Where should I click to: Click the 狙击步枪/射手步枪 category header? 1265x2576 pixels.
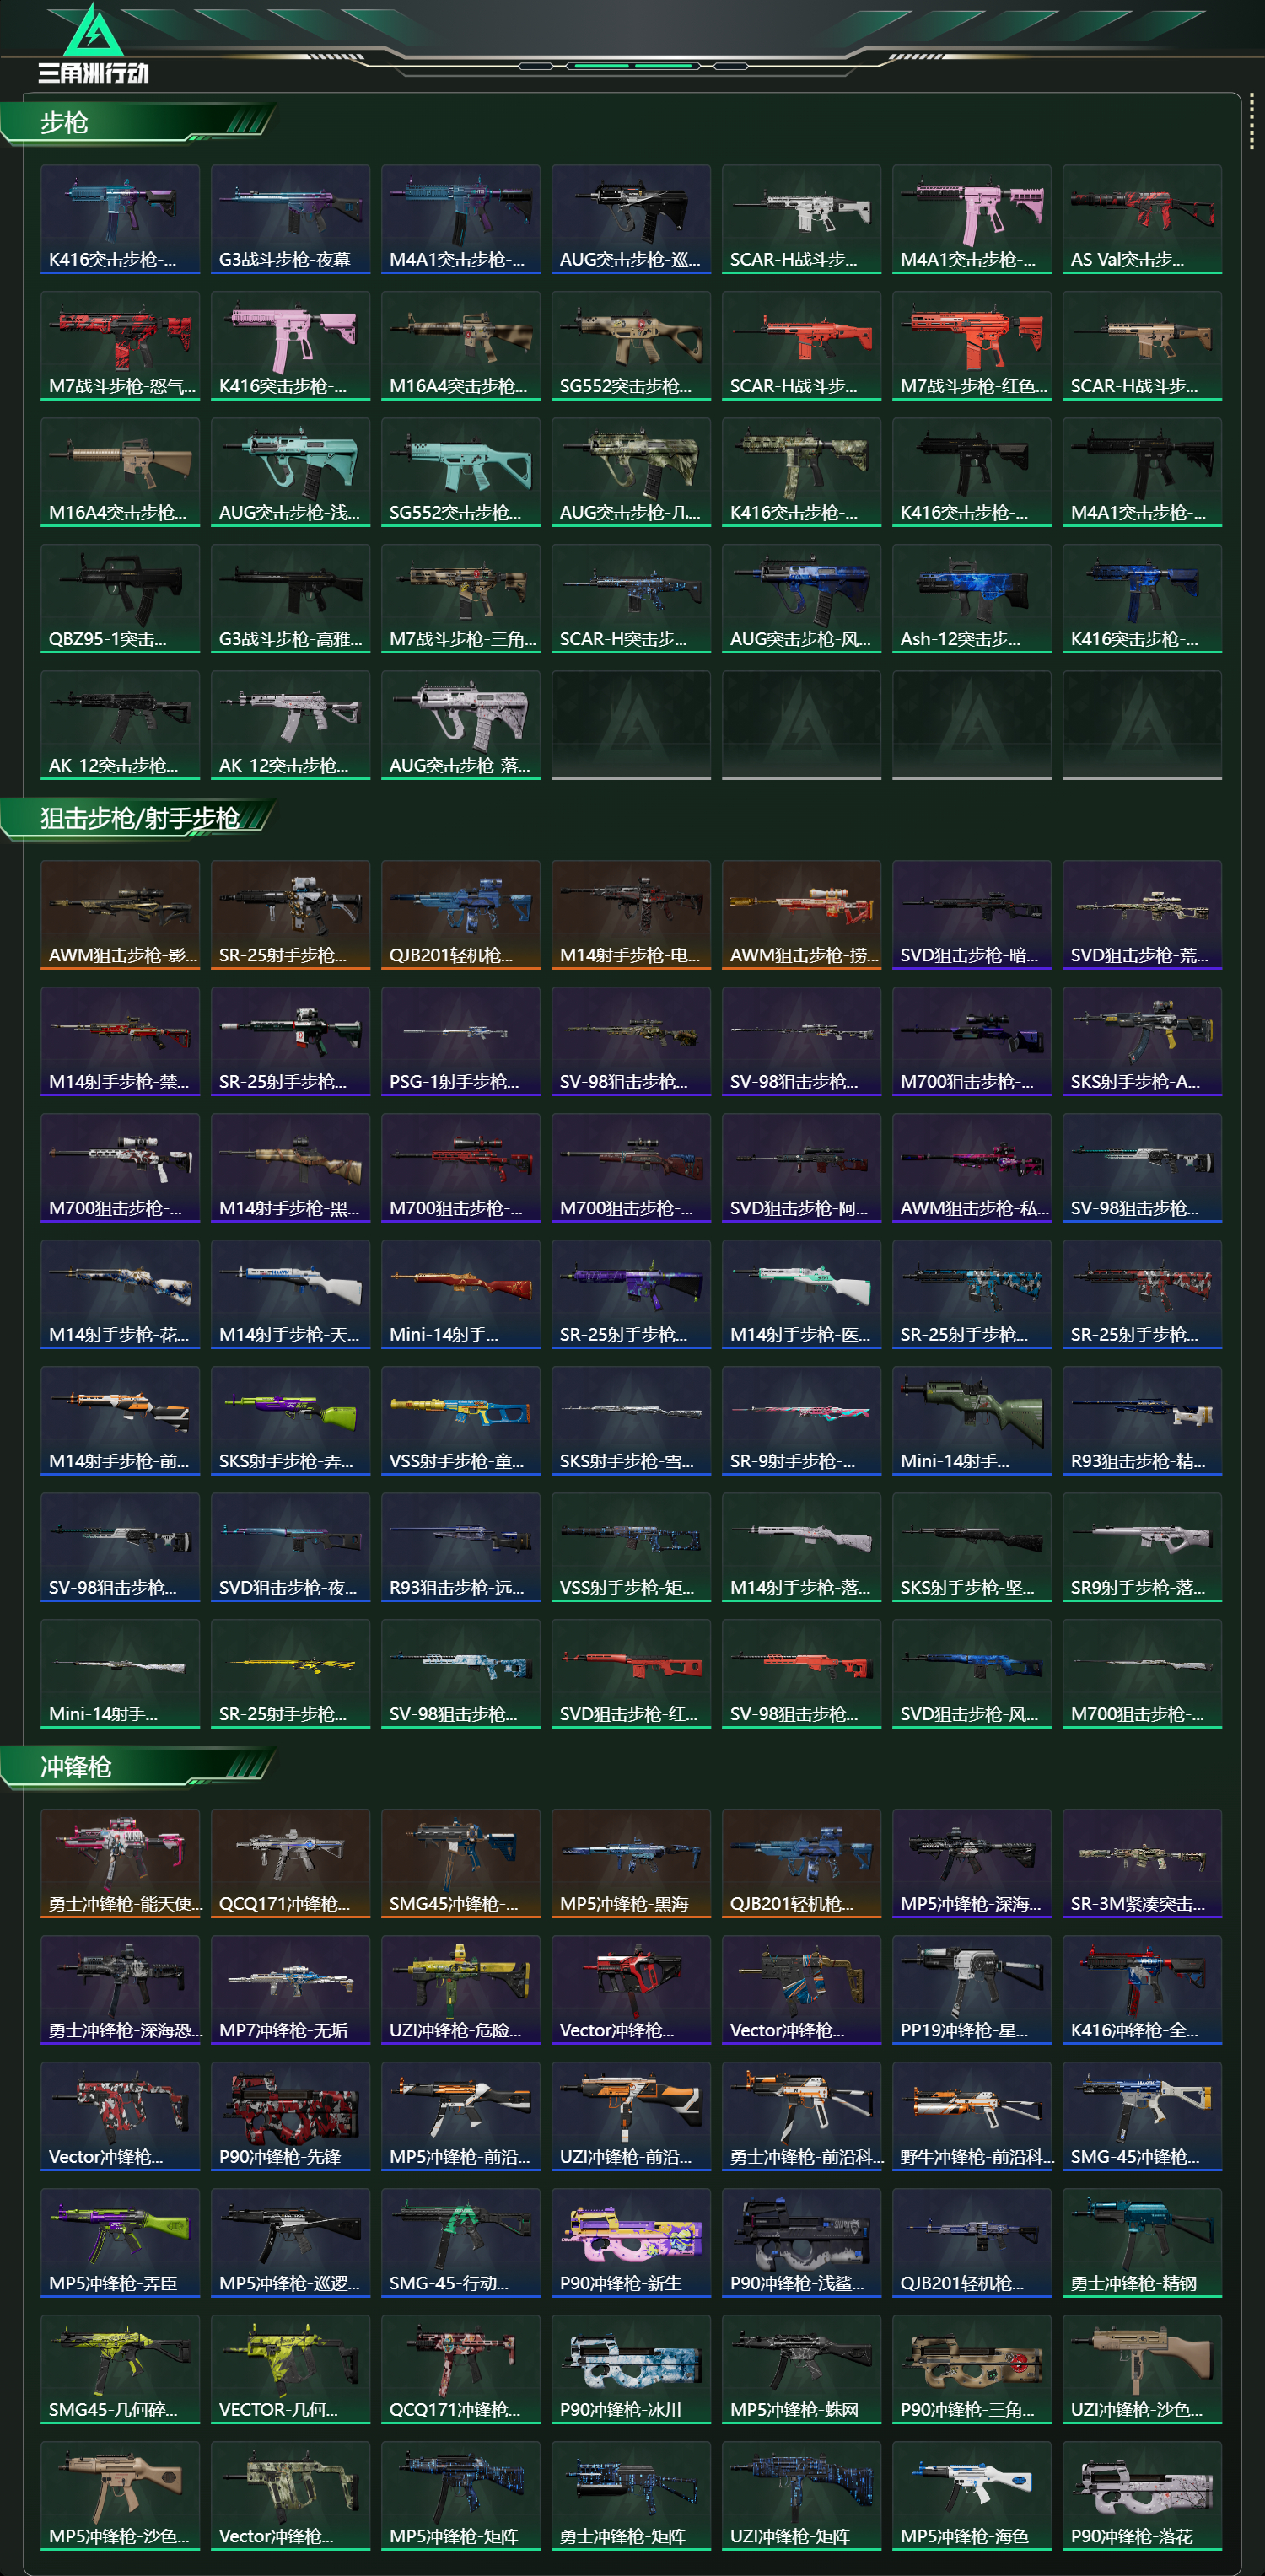138,819
